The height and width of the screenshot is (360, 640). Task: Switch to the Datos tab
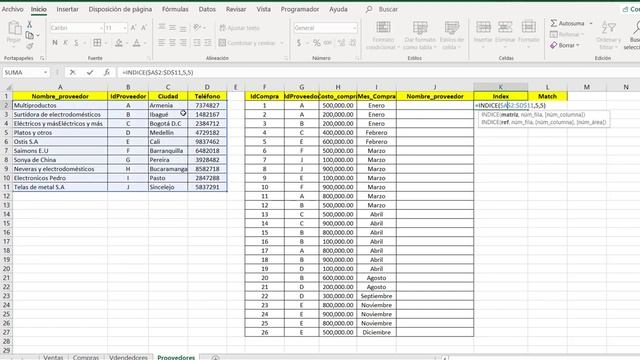click(x=207, y=9)
